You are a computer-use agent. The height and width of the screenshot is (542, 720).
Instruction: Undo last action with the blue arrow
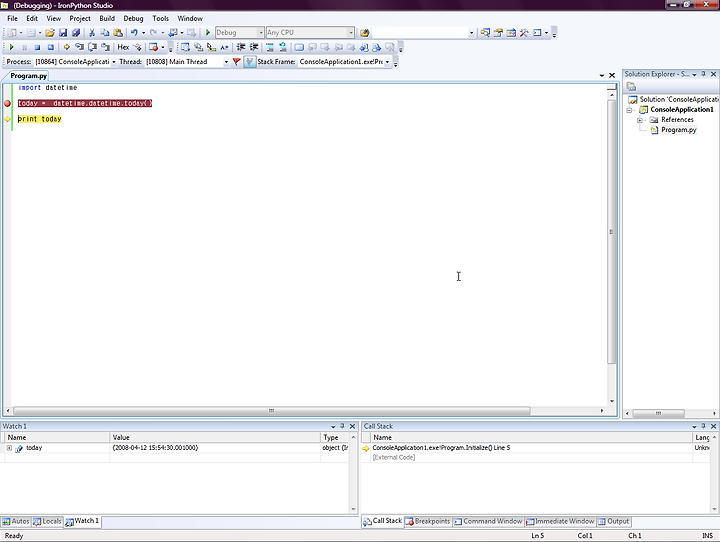(134, 33)
